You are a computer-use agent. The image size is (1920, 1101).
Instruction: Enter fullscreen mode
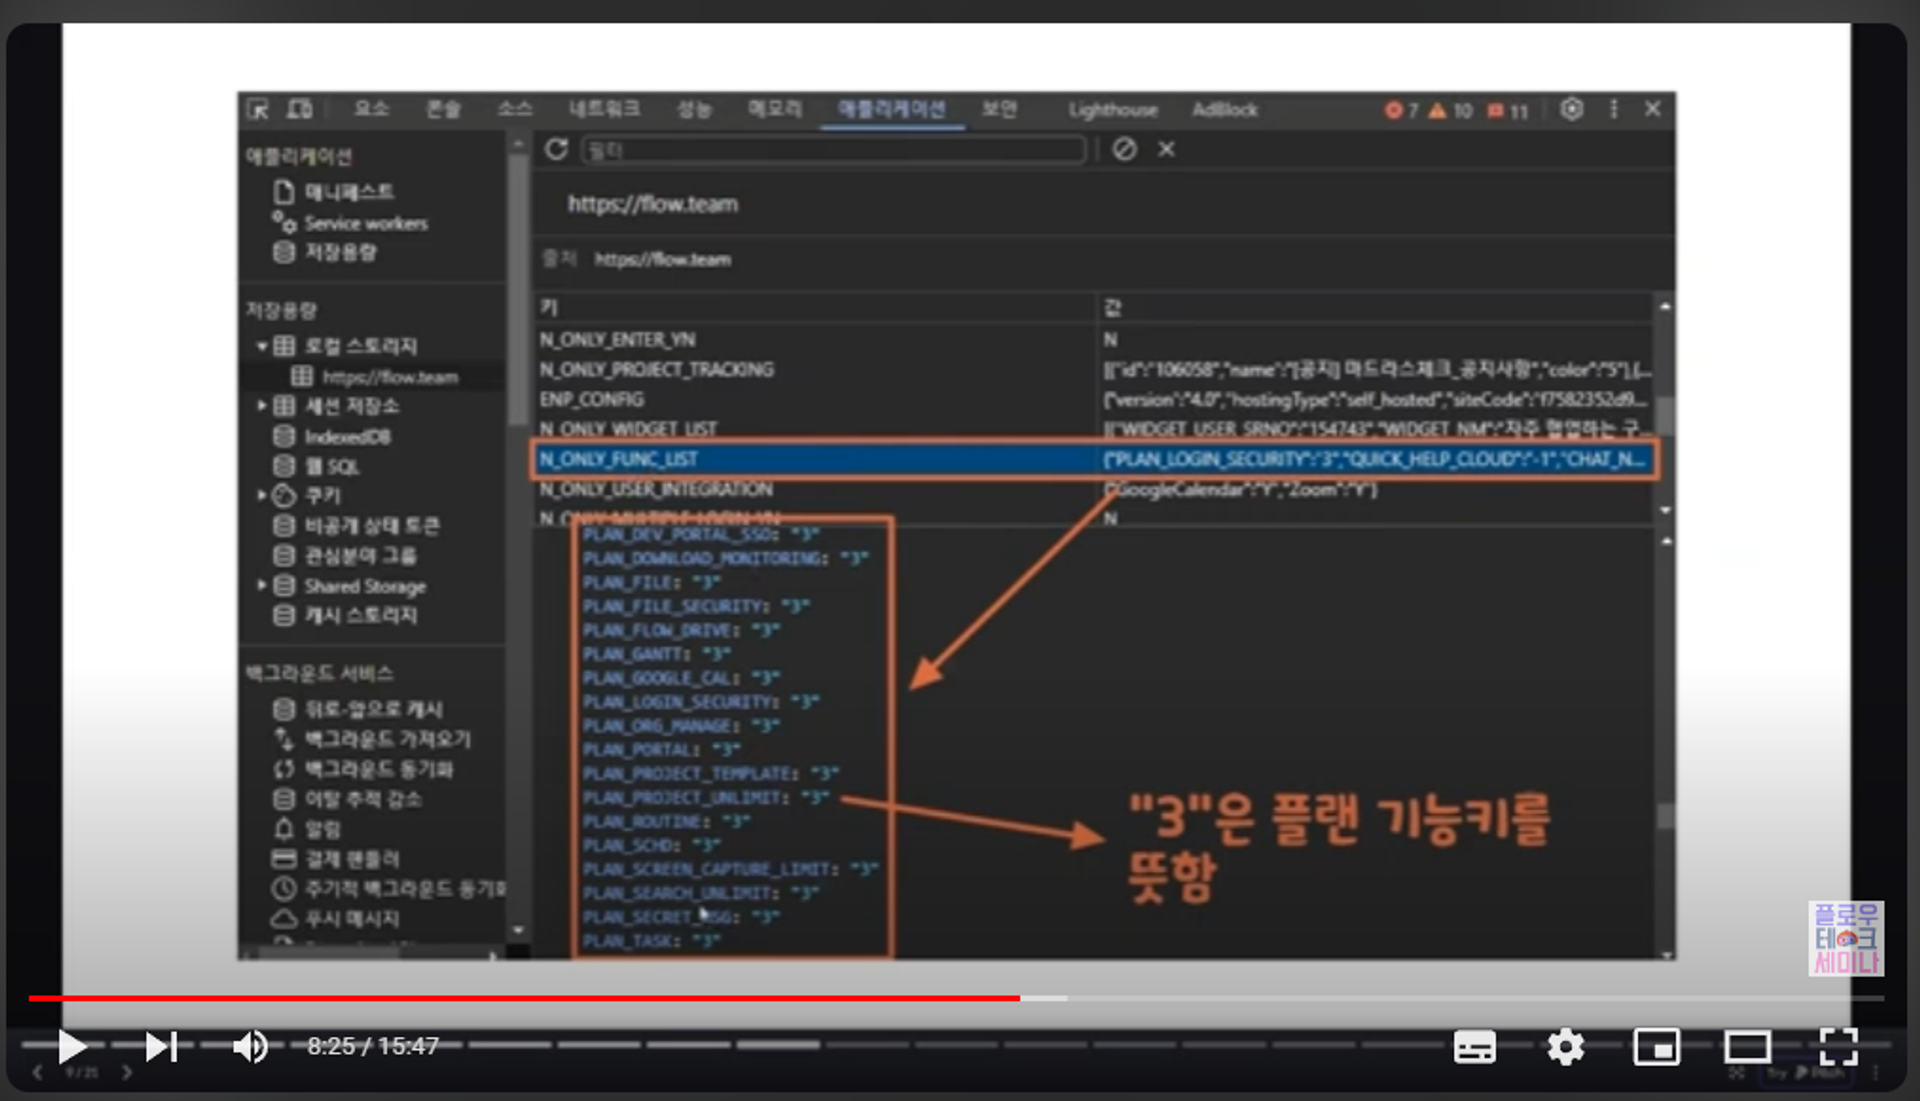1838,1047
